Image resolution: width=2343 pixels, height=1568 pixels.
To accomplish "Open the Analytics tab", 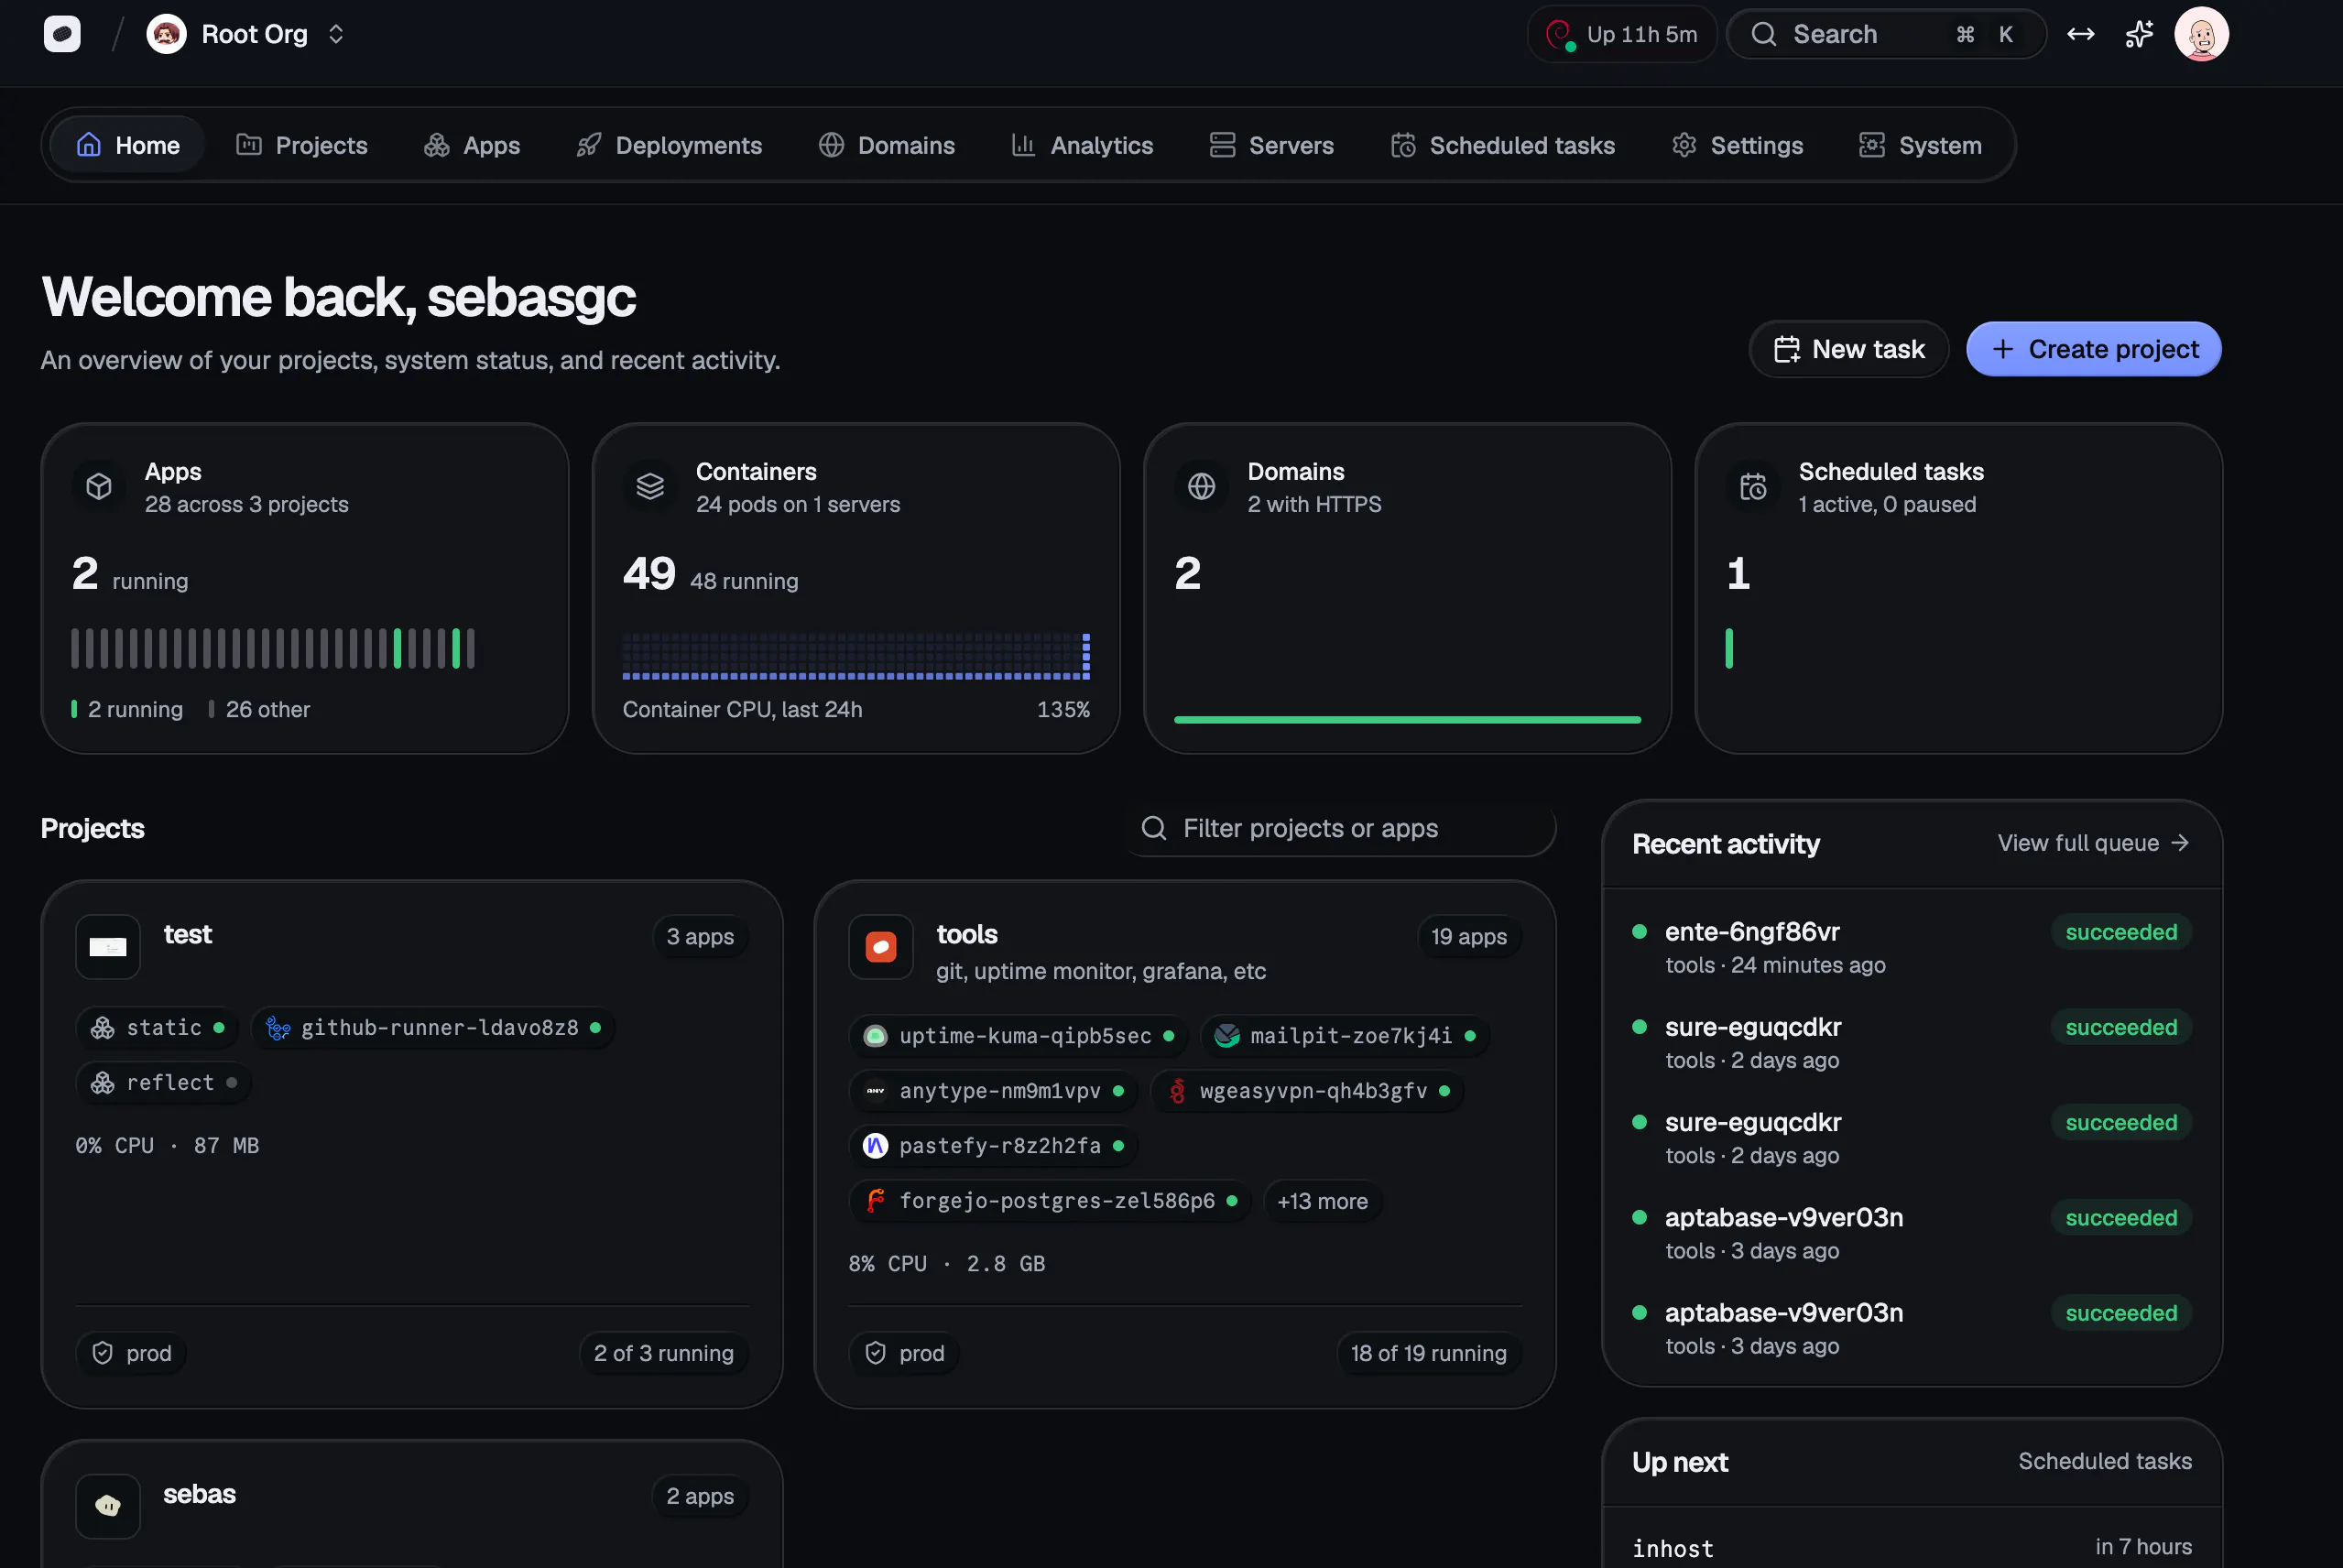I will [x=1082, y=145].
